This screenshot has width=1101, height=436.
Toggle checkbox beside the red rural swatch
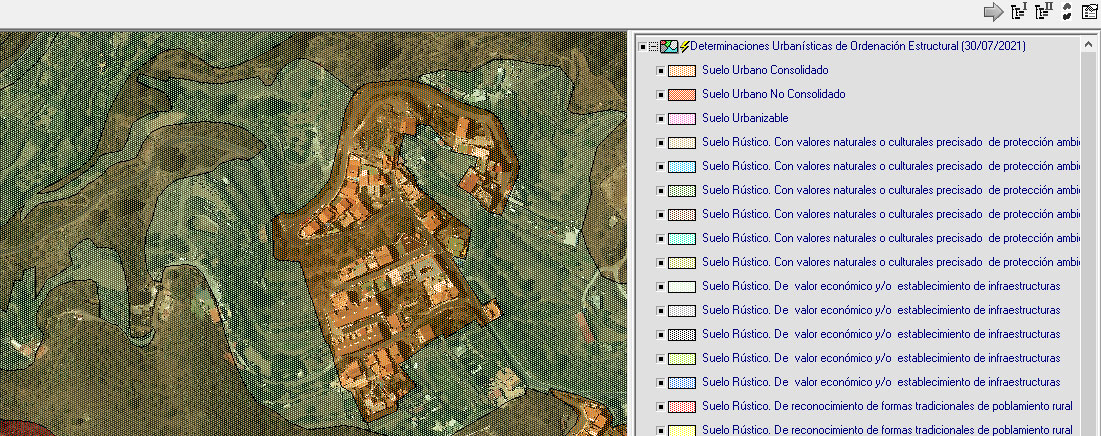[660, 407]
